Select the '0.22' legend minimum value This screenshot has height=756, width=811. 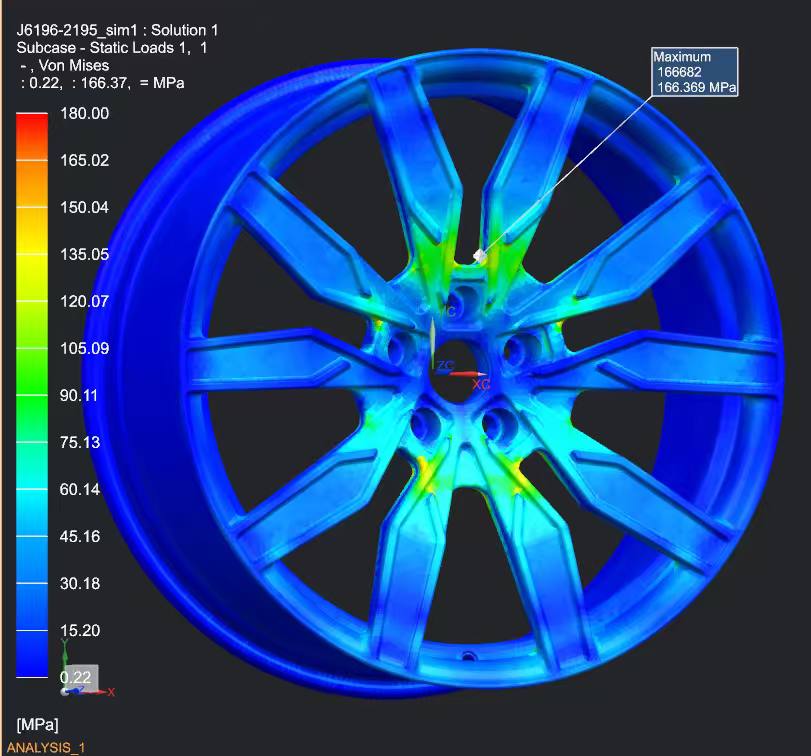click(76, 677)
